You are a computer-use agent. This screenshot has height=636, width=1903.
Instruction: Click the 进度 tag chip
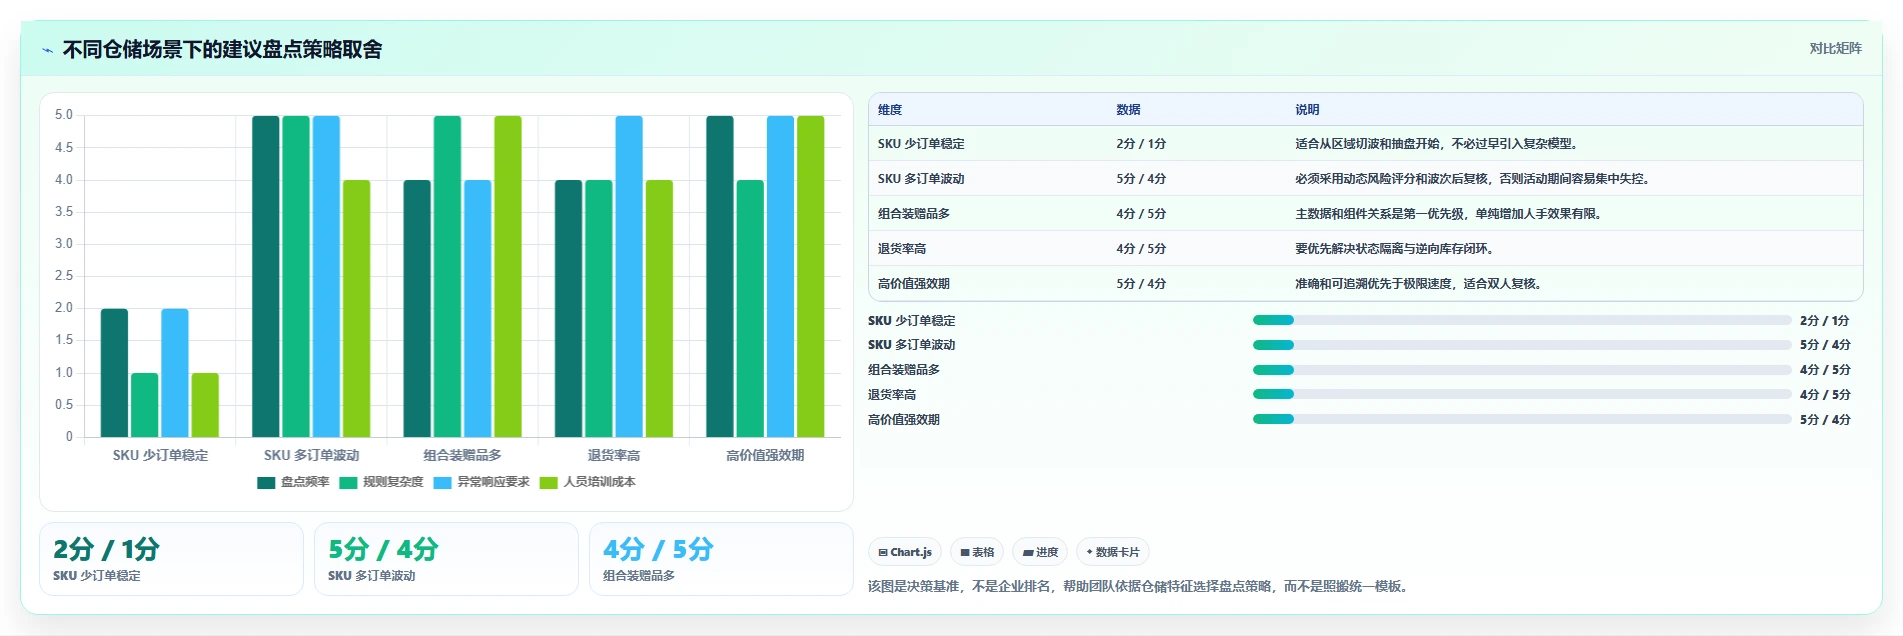tap(1040, 552)
